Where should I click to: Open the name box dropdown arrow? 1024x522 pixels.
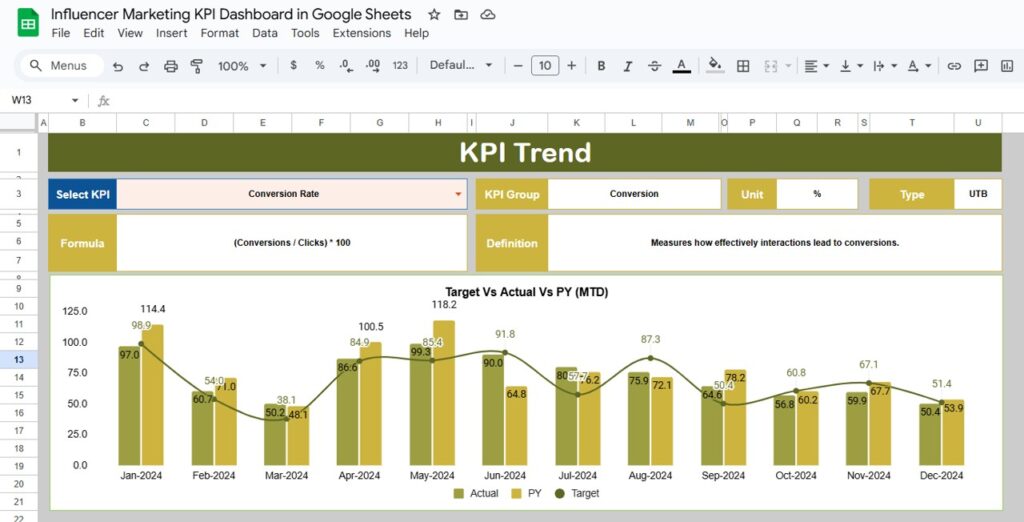75,100
